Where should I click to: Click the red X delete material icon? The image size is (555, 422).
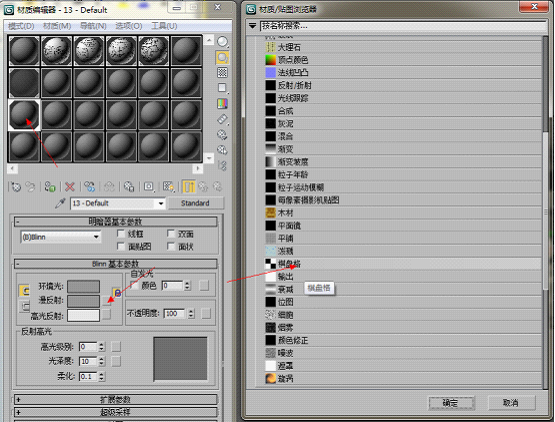pyautogui.click(x=70, y=187)
